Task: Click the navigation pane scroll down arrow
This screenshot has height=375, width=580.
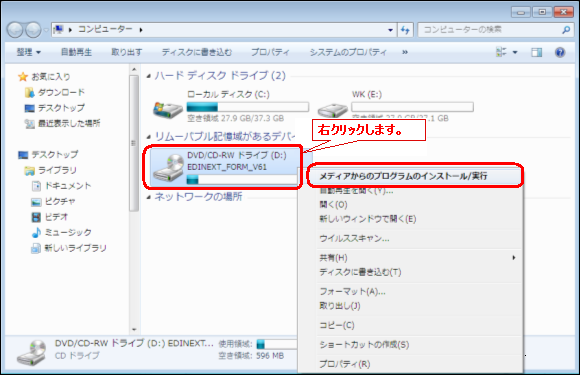Action: click(x=134, y=330)
